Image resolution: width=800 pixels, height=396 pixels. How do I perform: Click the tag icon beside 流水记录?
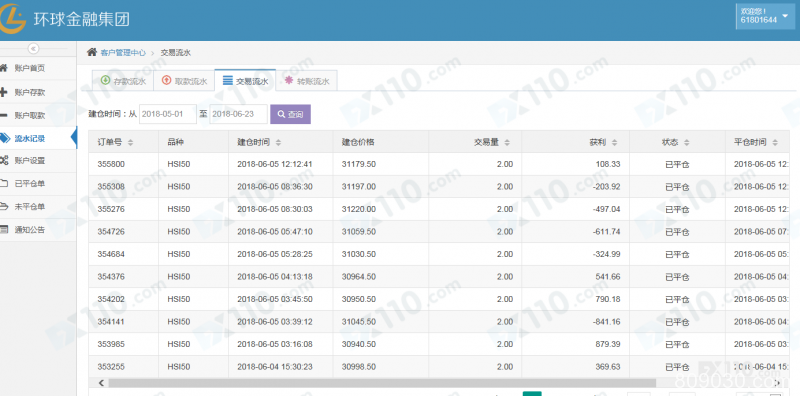[4, 138]
